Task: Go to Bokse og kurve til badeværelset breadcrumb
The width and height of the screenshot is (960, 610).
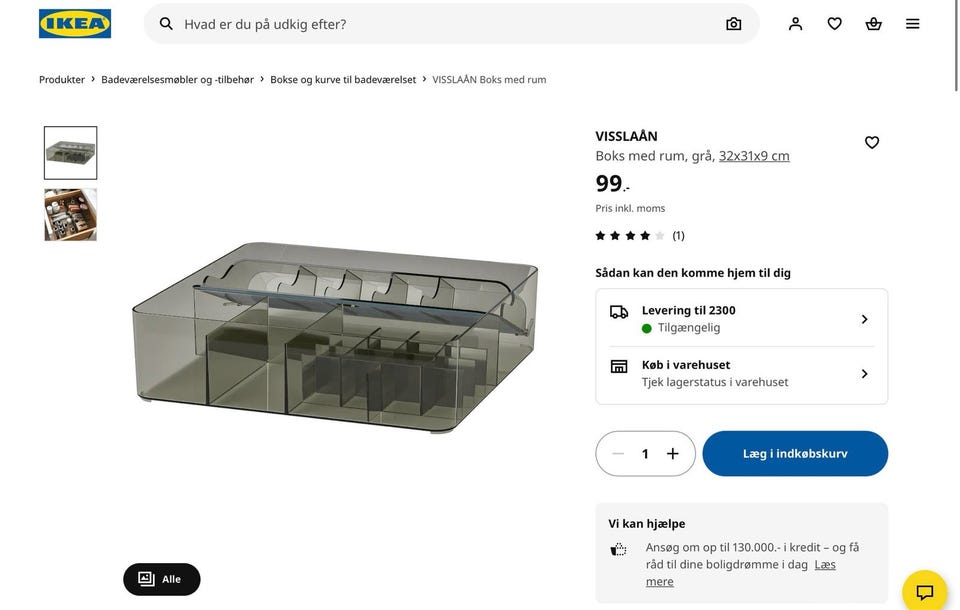Action: 343,80
